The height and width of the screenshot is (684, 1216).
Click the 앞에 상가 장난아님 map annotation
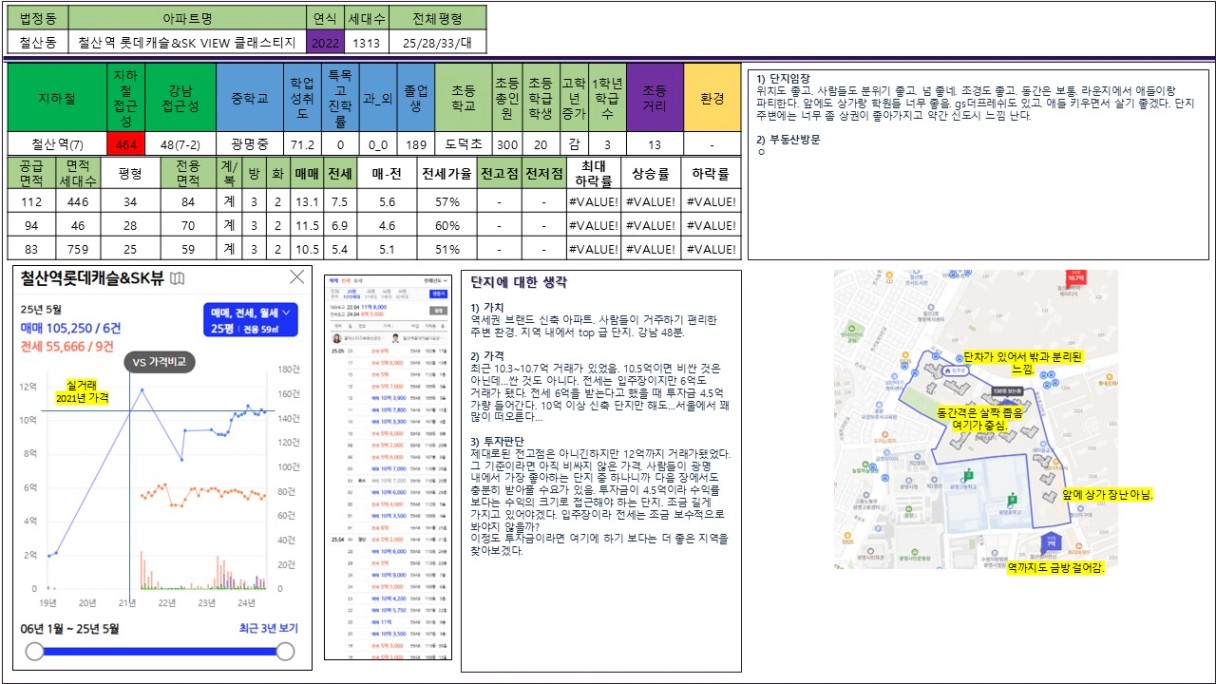pos(1107,495)
